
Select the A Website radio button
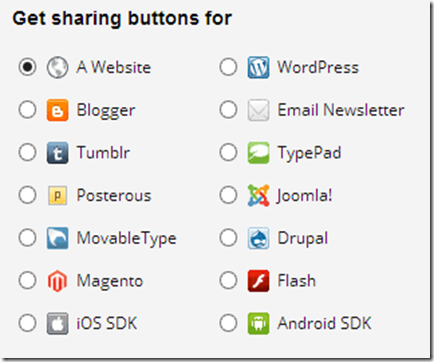(x=27, y=67)
